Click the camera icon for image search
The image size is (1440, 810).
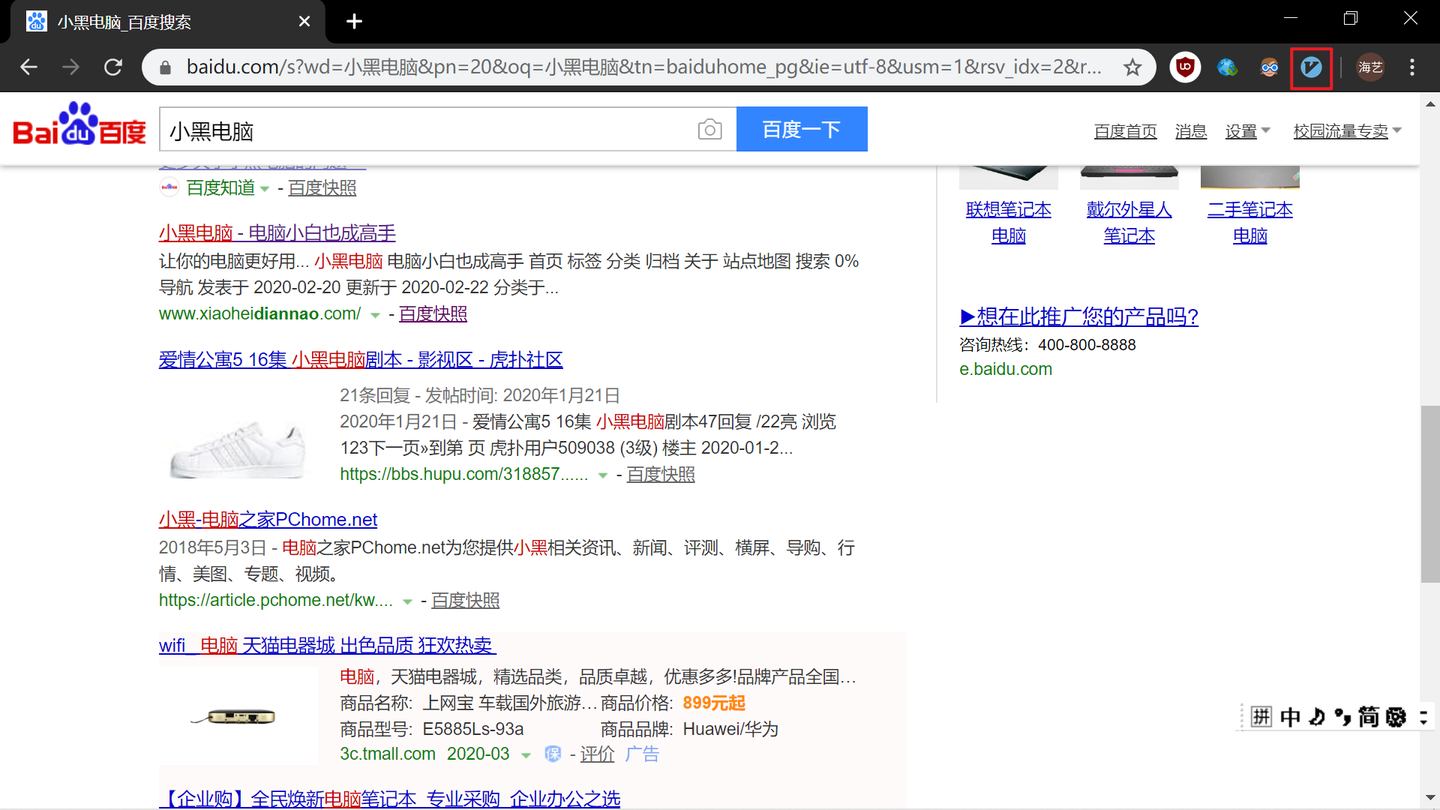[x=710, y=129]
